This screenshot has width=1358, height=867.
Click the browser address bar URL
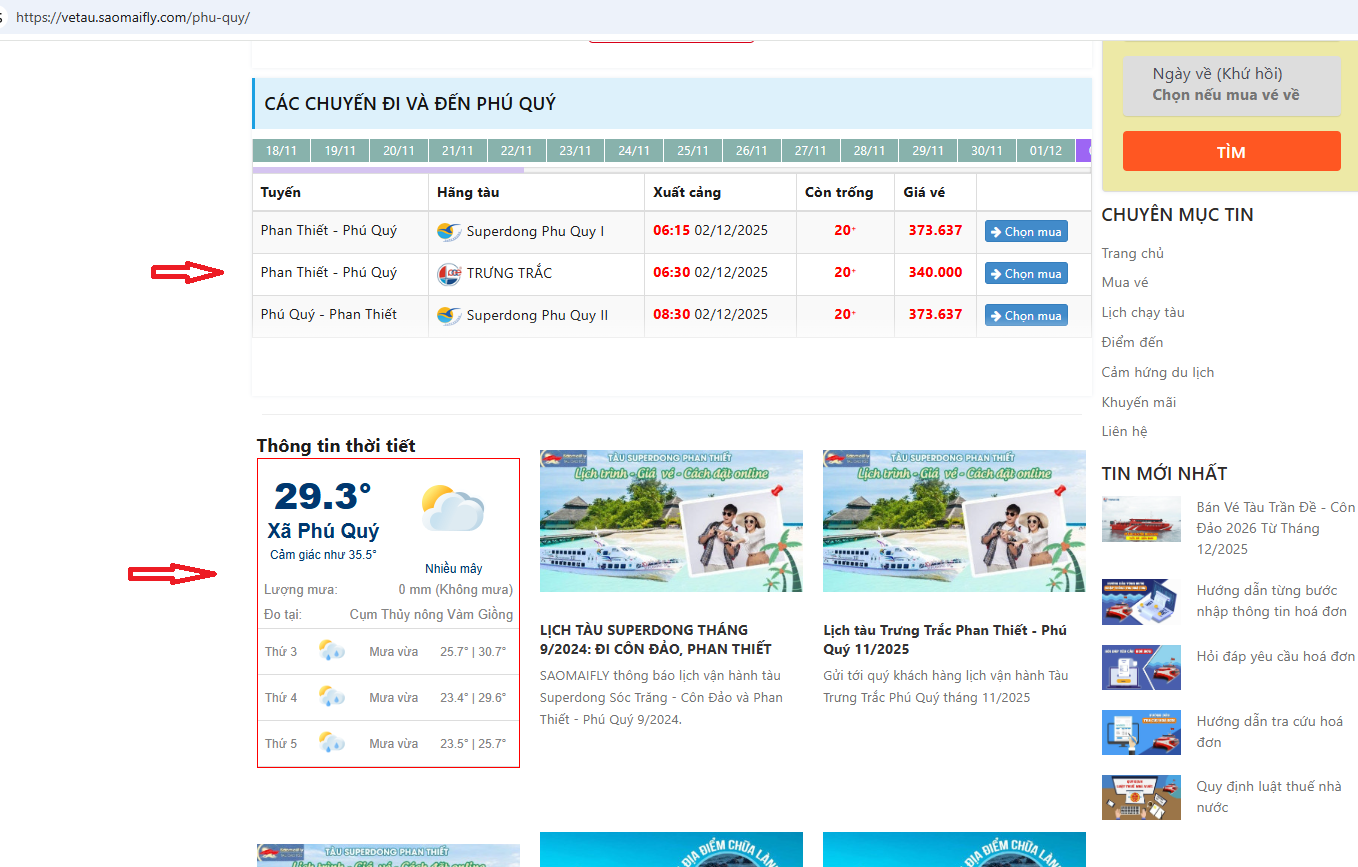pos(133,18)
